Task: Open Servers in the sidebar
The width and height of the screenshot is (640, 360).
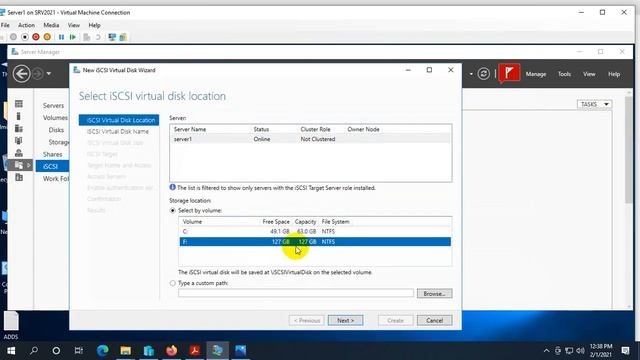Action: (53, 105)
